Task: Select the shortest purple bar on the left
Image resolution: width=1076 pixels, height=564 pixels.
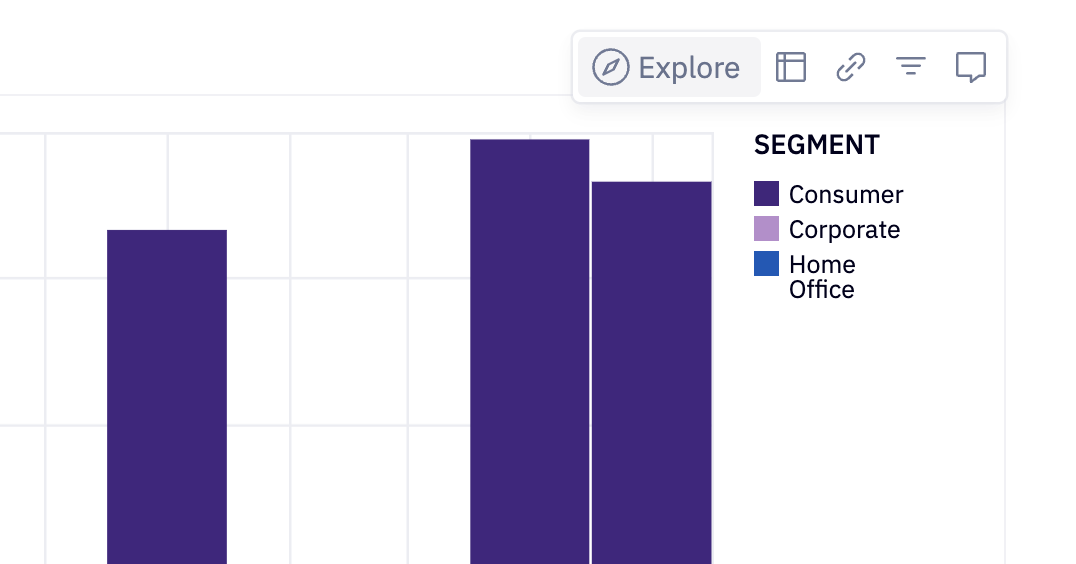Action: (x=167, y=400)
